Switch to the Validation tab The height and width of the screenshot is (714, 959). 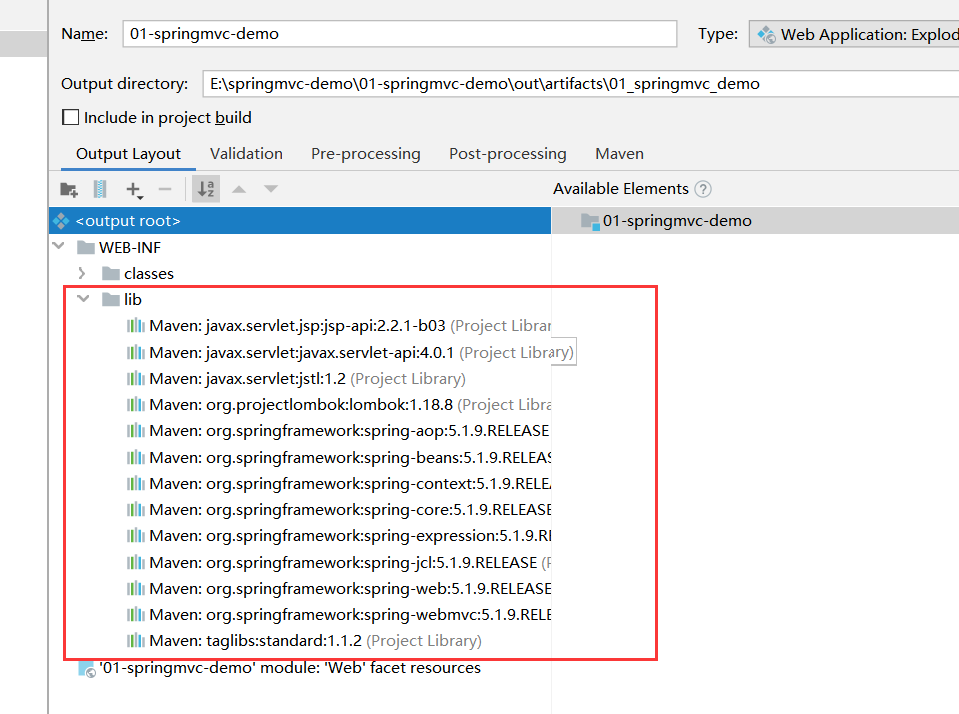coord(246,154)
